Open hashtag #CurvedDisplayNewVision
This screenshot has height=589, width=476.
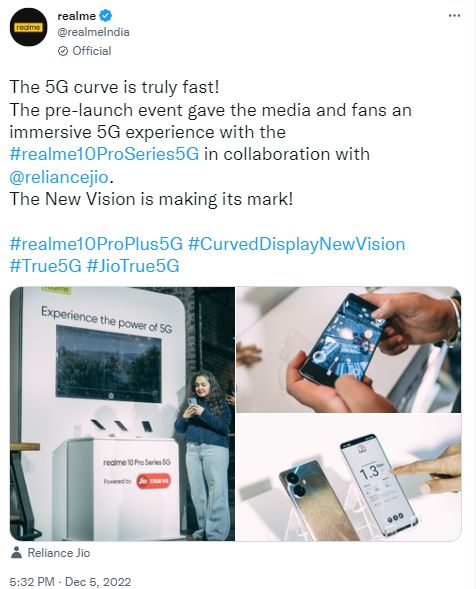(x=296, y=244)
